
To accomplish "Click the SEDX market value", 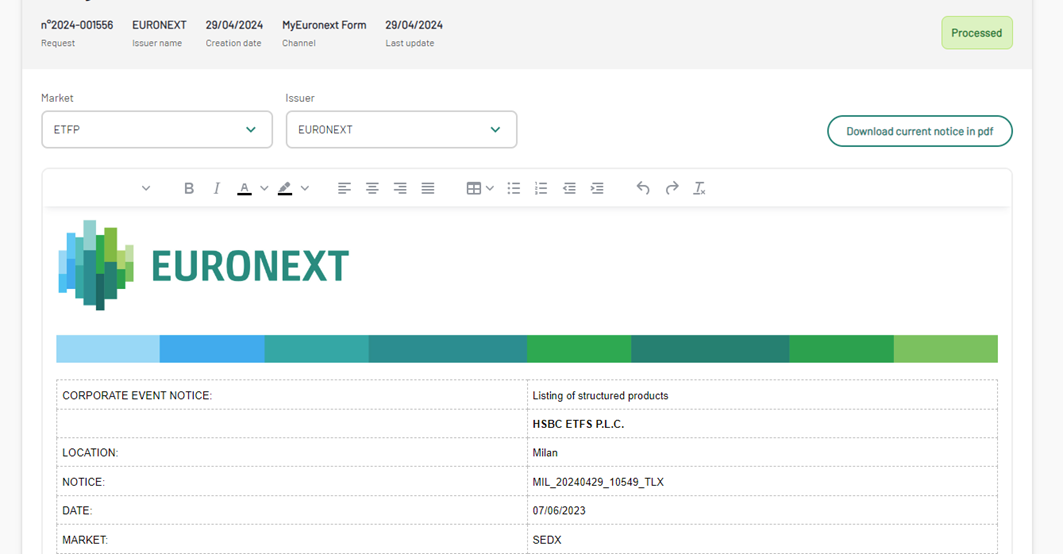I will tap(546, 540).
